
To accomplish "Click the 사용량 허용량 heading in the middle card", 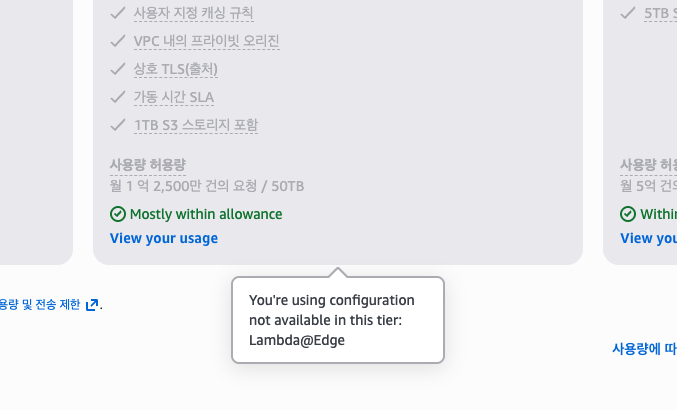I will point(148,164).
